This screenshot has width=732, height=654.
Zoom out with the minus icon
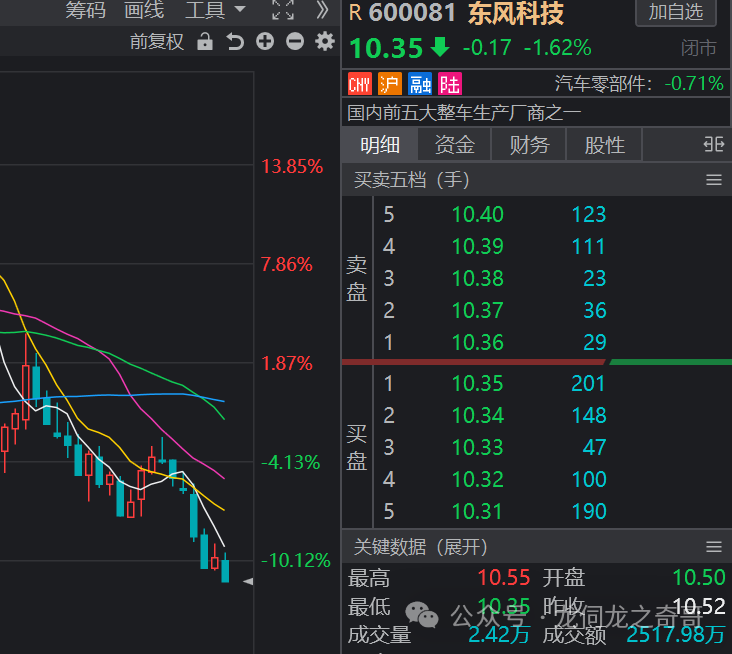click(295, 42)
